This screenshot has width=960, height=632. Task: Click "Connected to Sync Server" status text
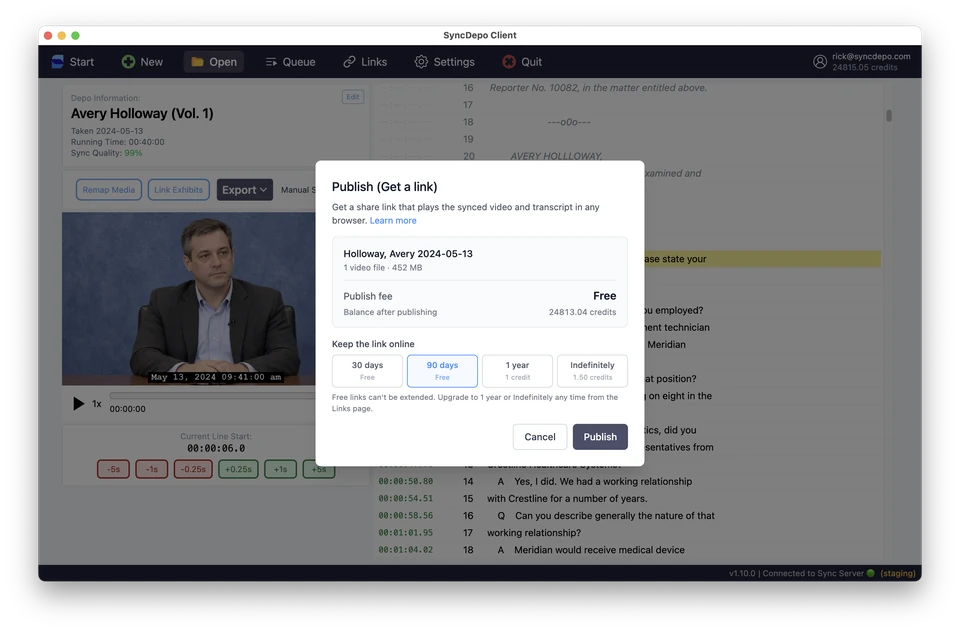point(813,573)
